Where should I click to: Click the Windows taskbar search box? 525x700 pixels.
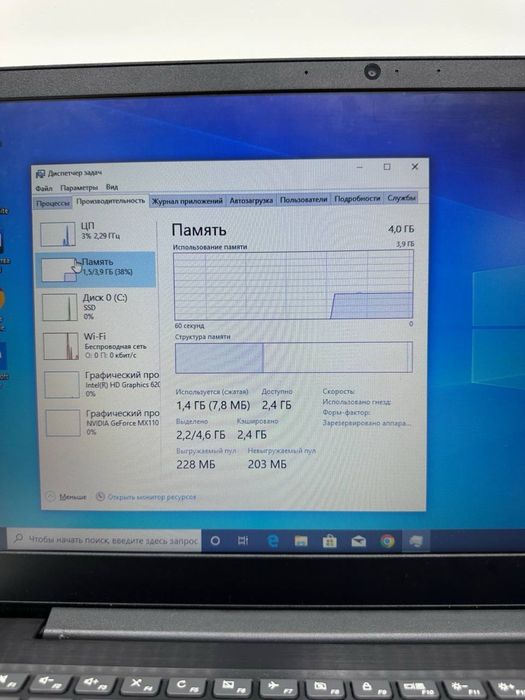click(x=104, y=540)
